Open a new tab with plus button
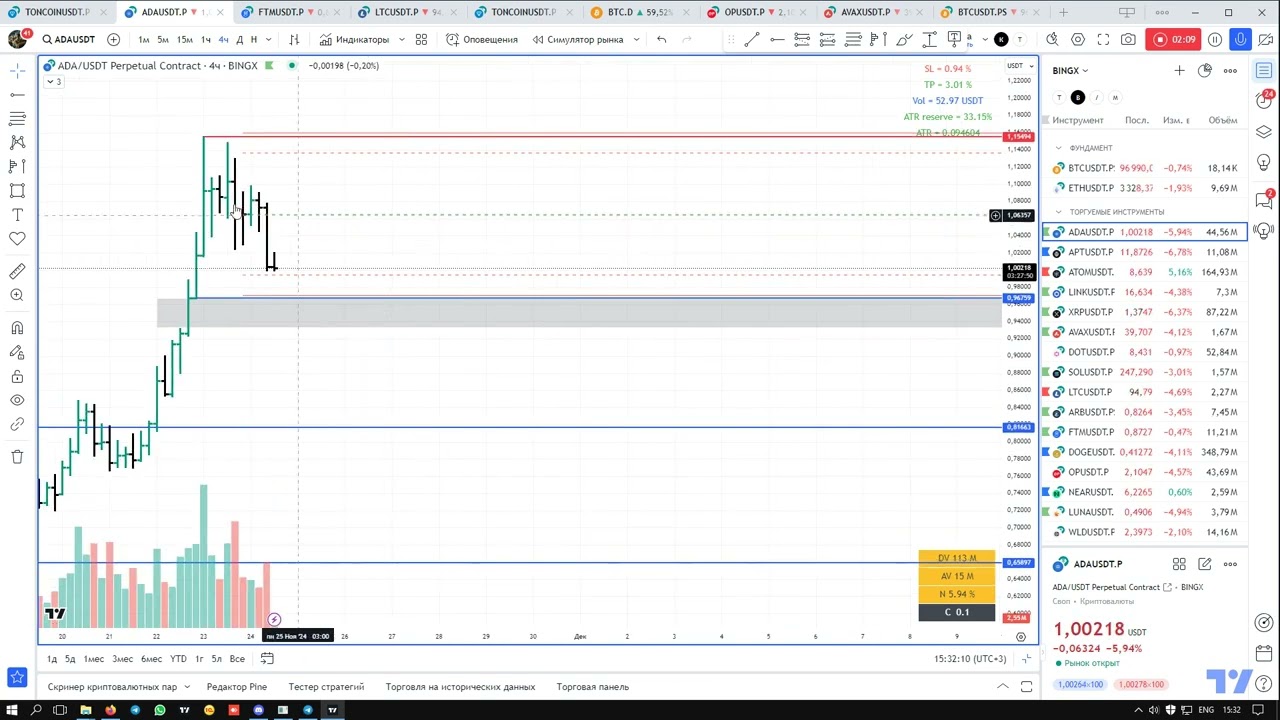The height and width of the screenshot is (720, 1280). pos(1063,12)
